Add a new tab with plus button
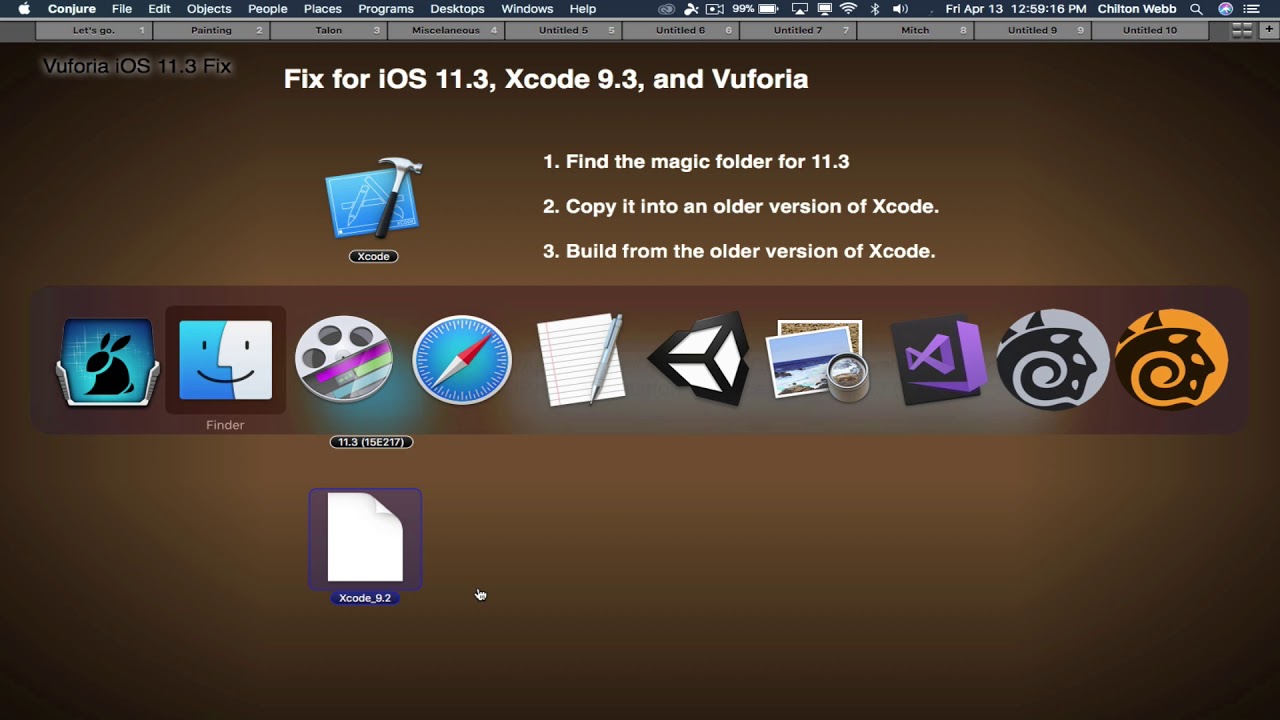This screenshot has height=720, width=1280. [1267, 30]
